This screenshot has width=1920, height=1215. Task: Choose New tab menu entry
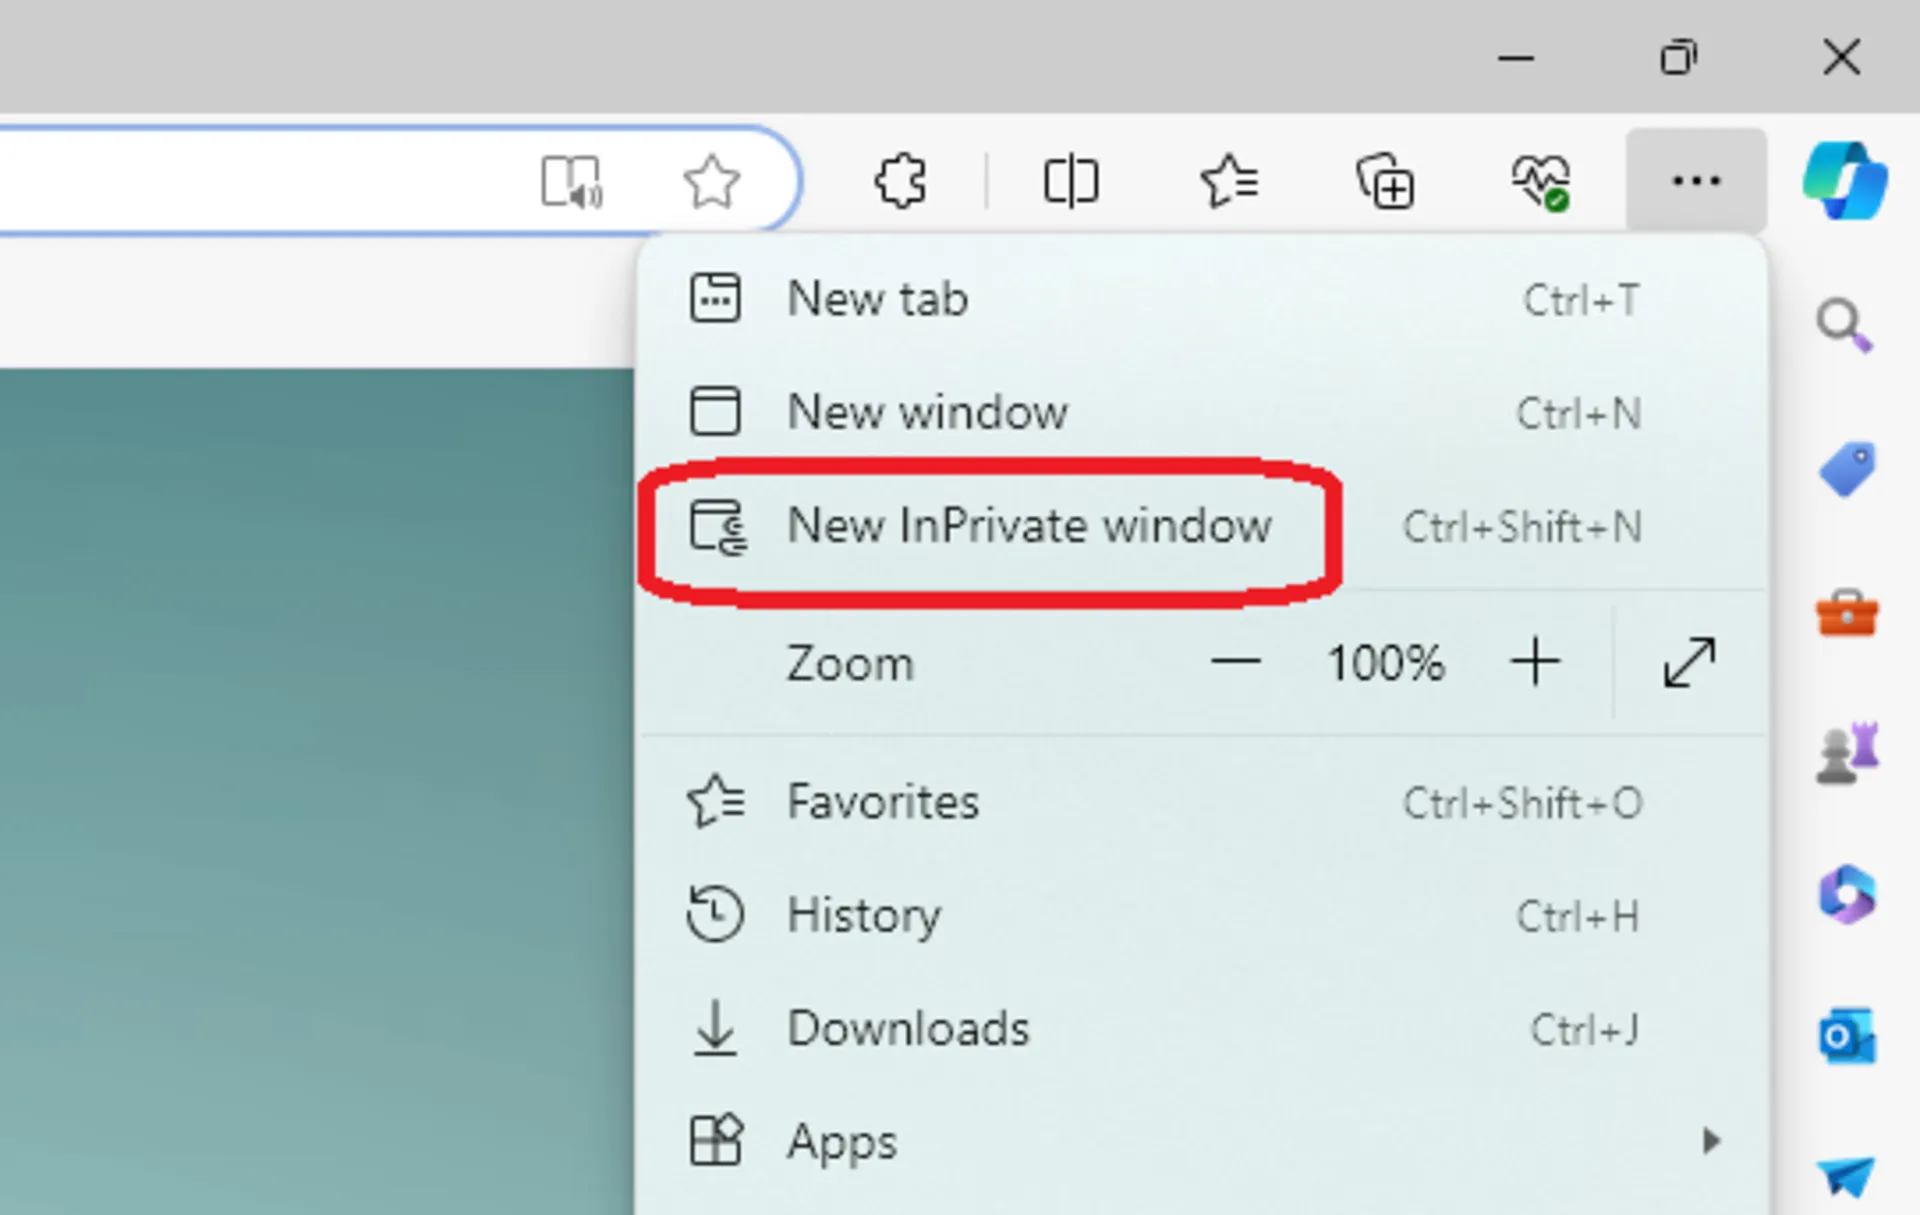pos(878,299)
